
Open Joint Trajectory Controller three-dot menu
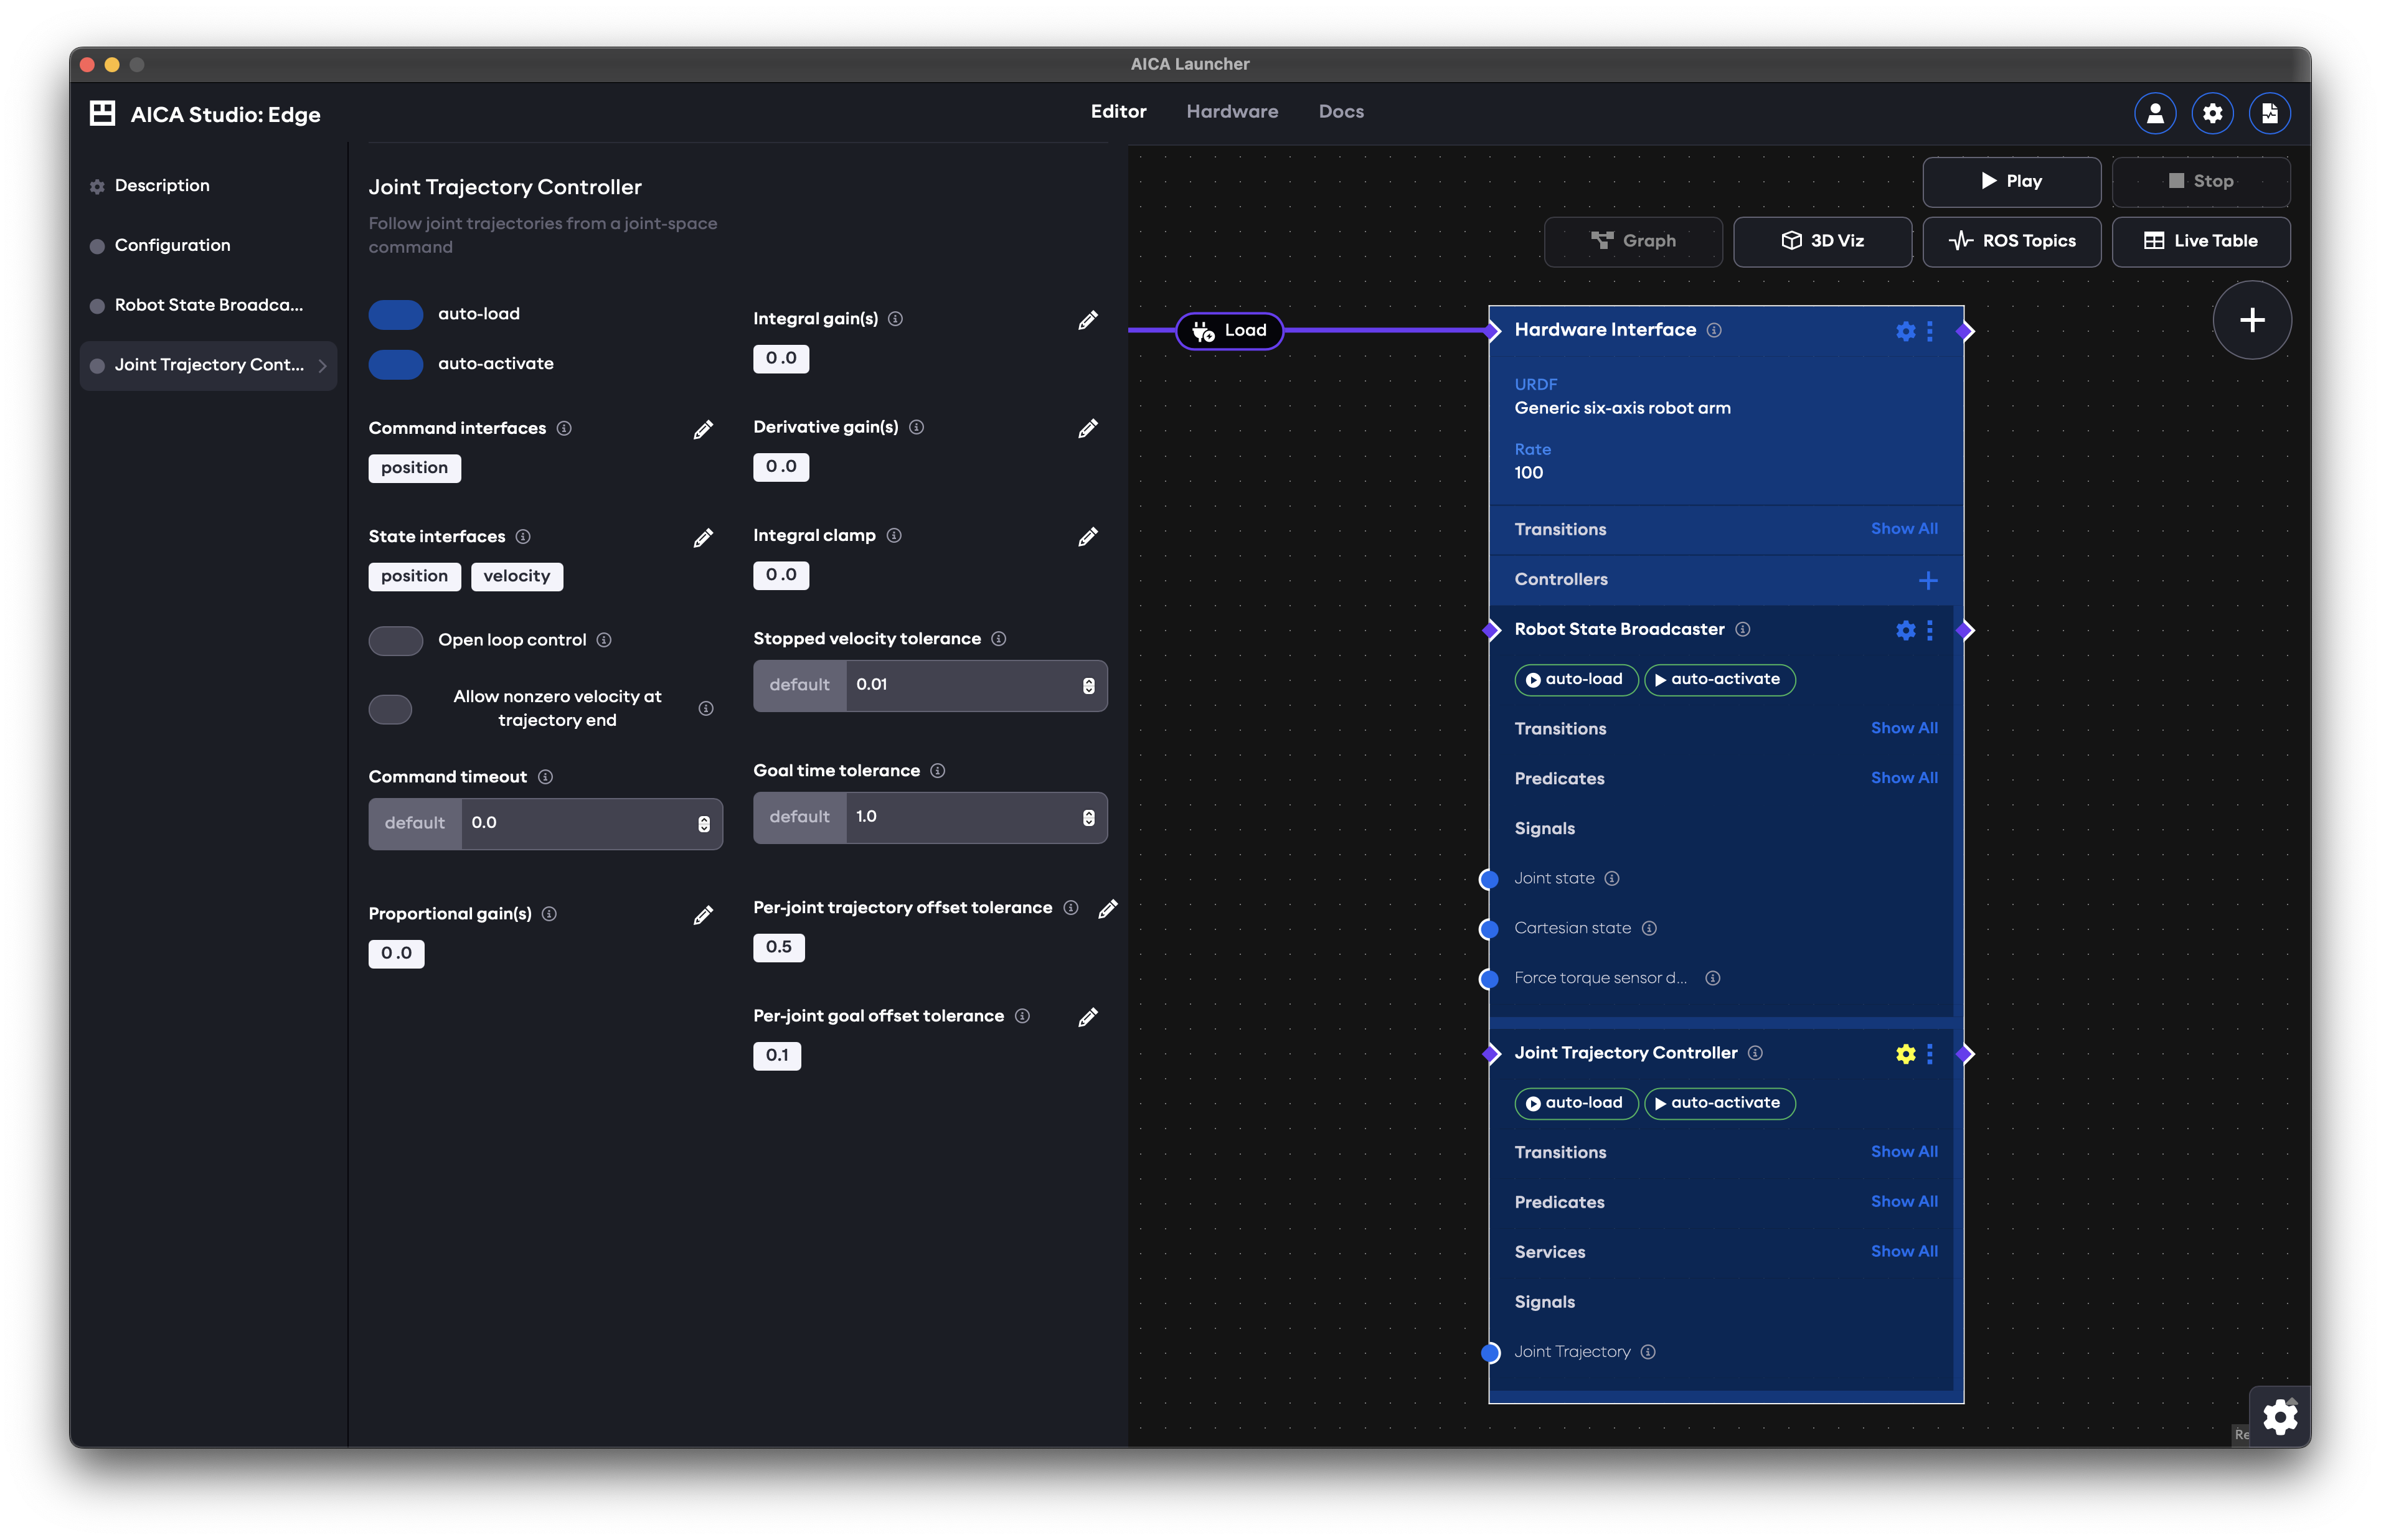pos(1929,1054)
